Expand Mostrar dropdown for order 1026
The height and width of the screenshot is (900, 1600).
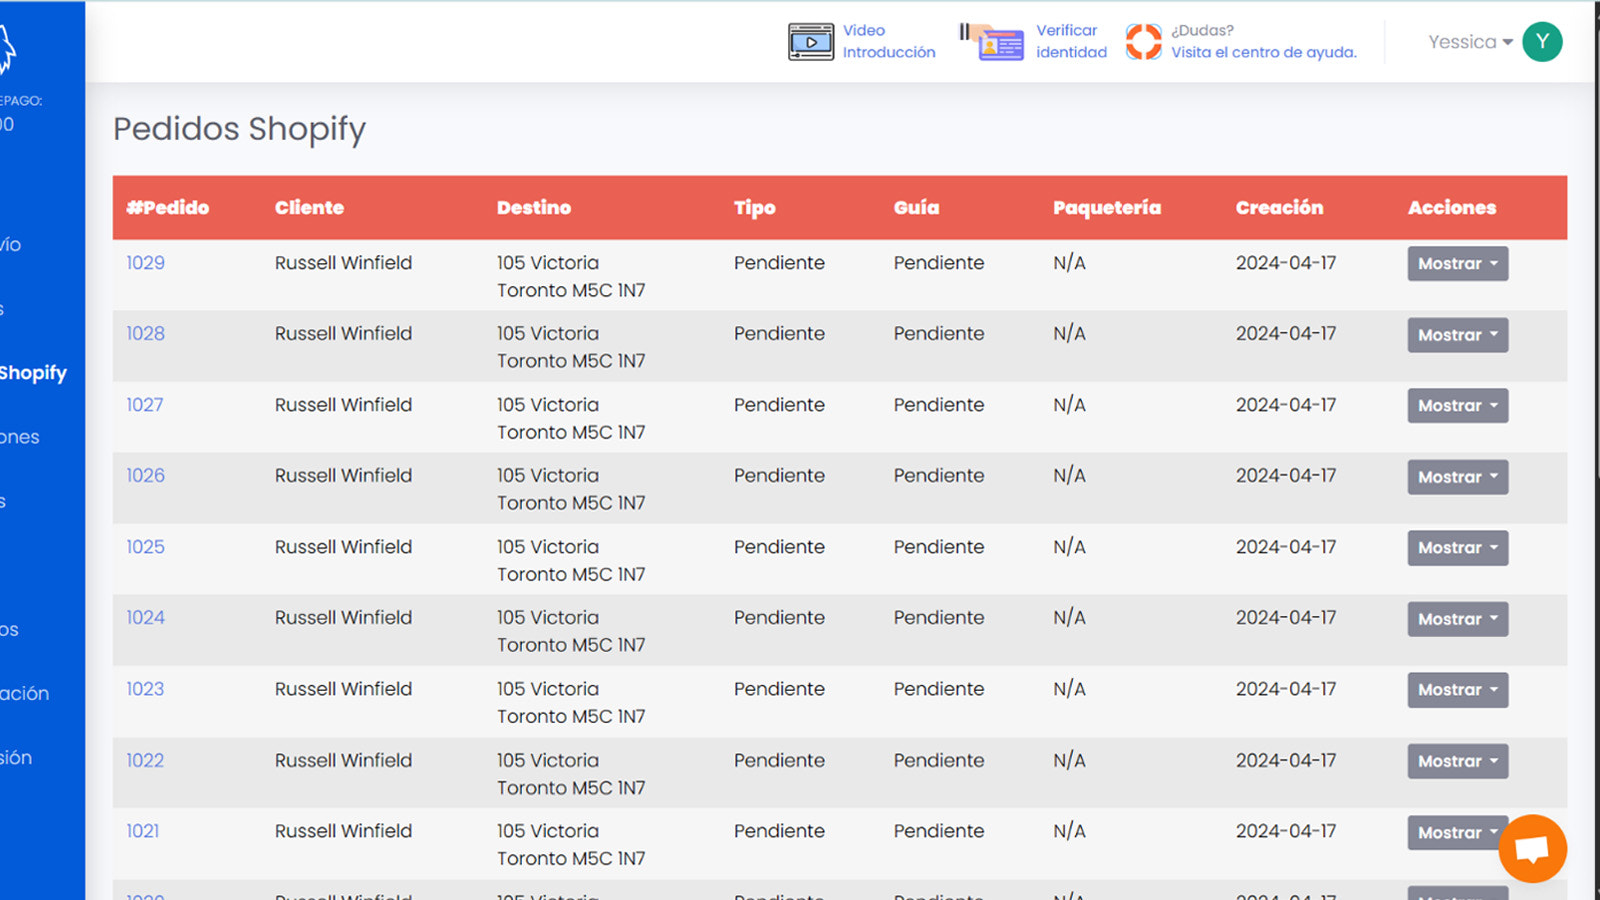point(1457,477)
